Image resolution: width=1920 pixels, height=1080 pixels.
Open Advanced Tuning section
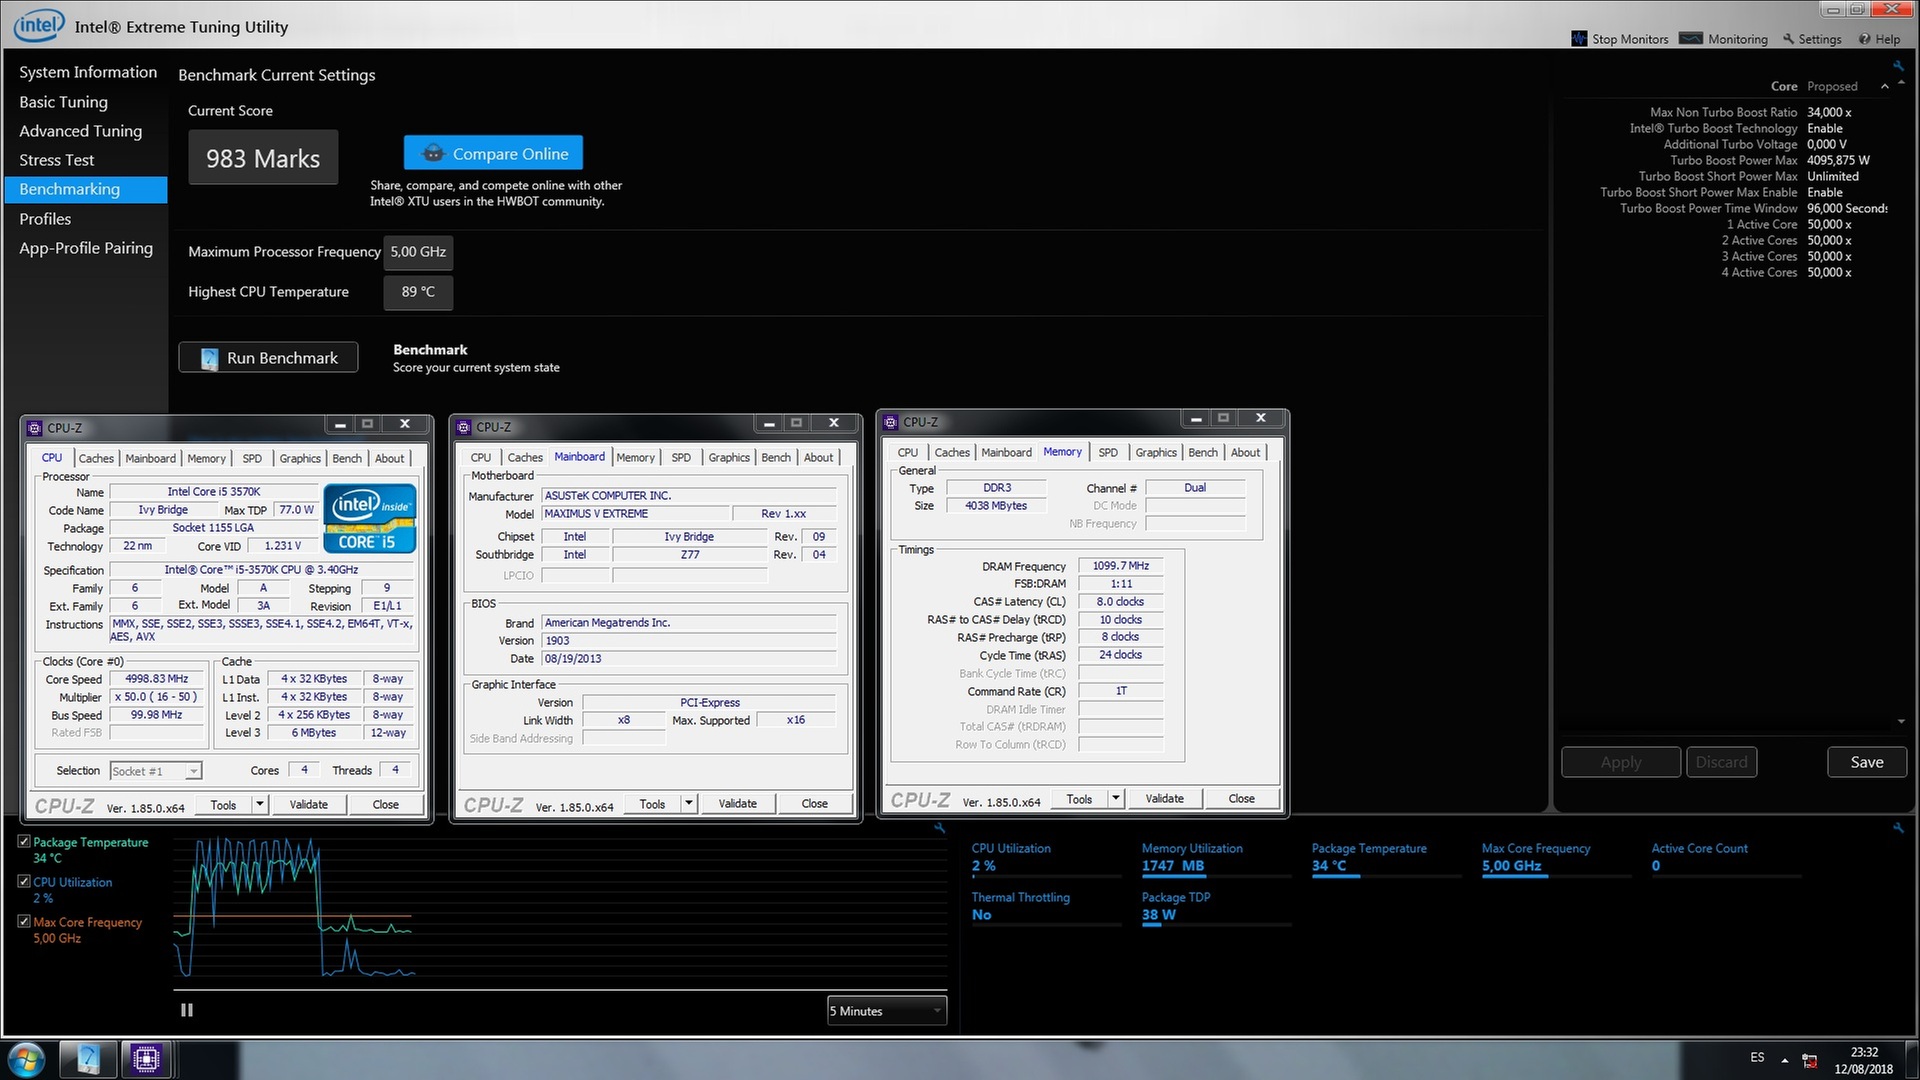[x=80, y=131]
